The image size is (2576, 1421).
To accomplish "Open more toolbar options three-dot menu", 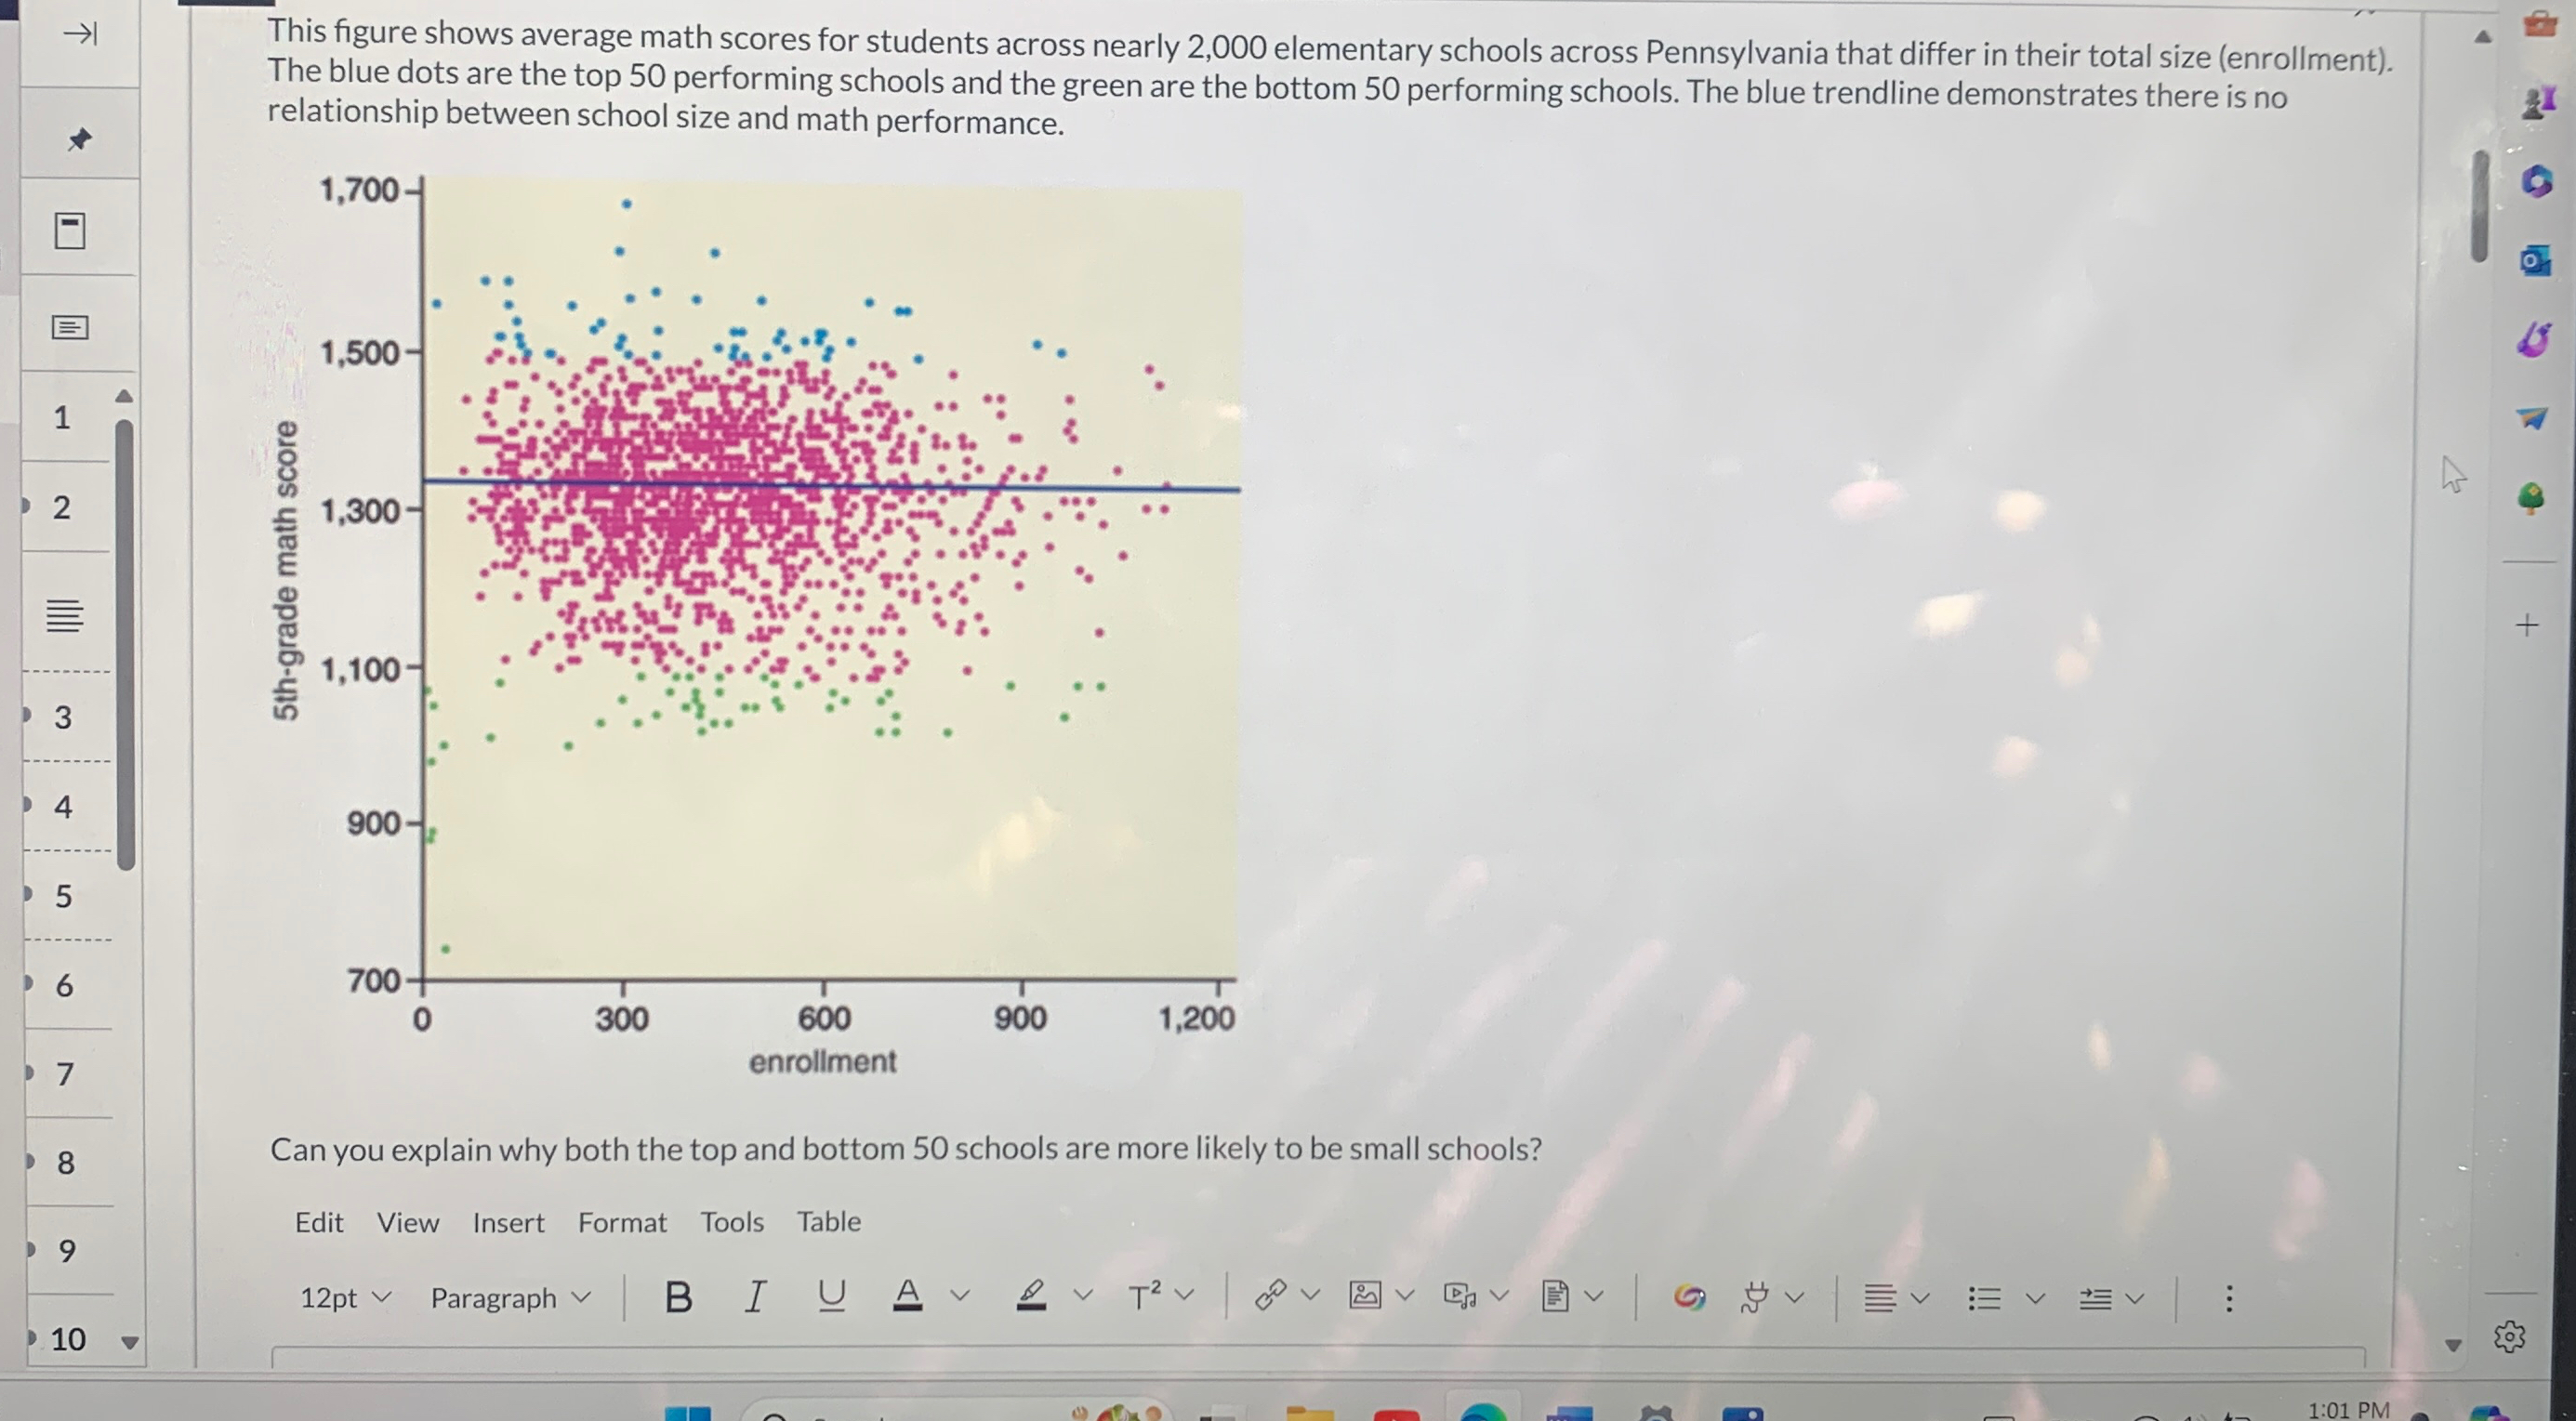I will [2229, 1299].
